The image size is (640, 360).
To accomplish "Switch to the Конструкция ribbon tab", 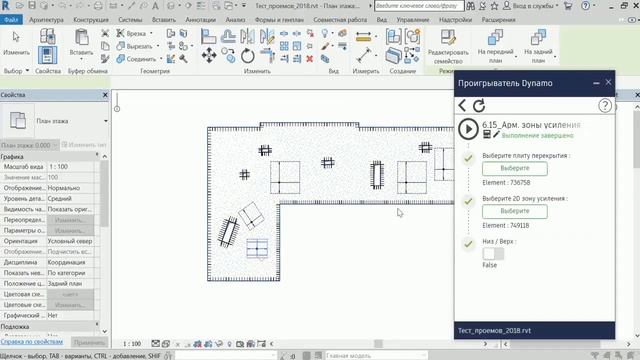I will (91, 20).
